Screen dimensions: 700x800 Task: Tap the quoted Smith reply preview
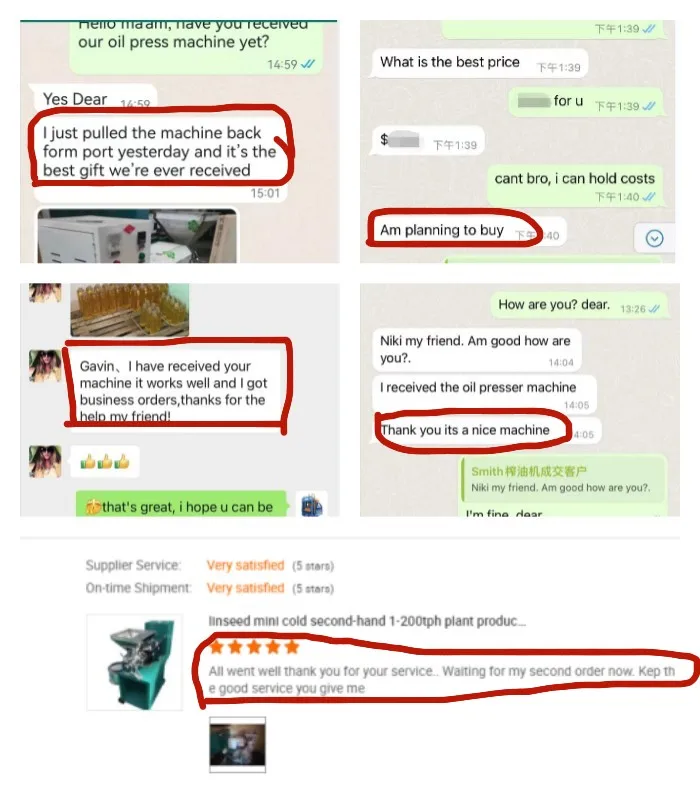pyautogui.click(x=563, y=479)
